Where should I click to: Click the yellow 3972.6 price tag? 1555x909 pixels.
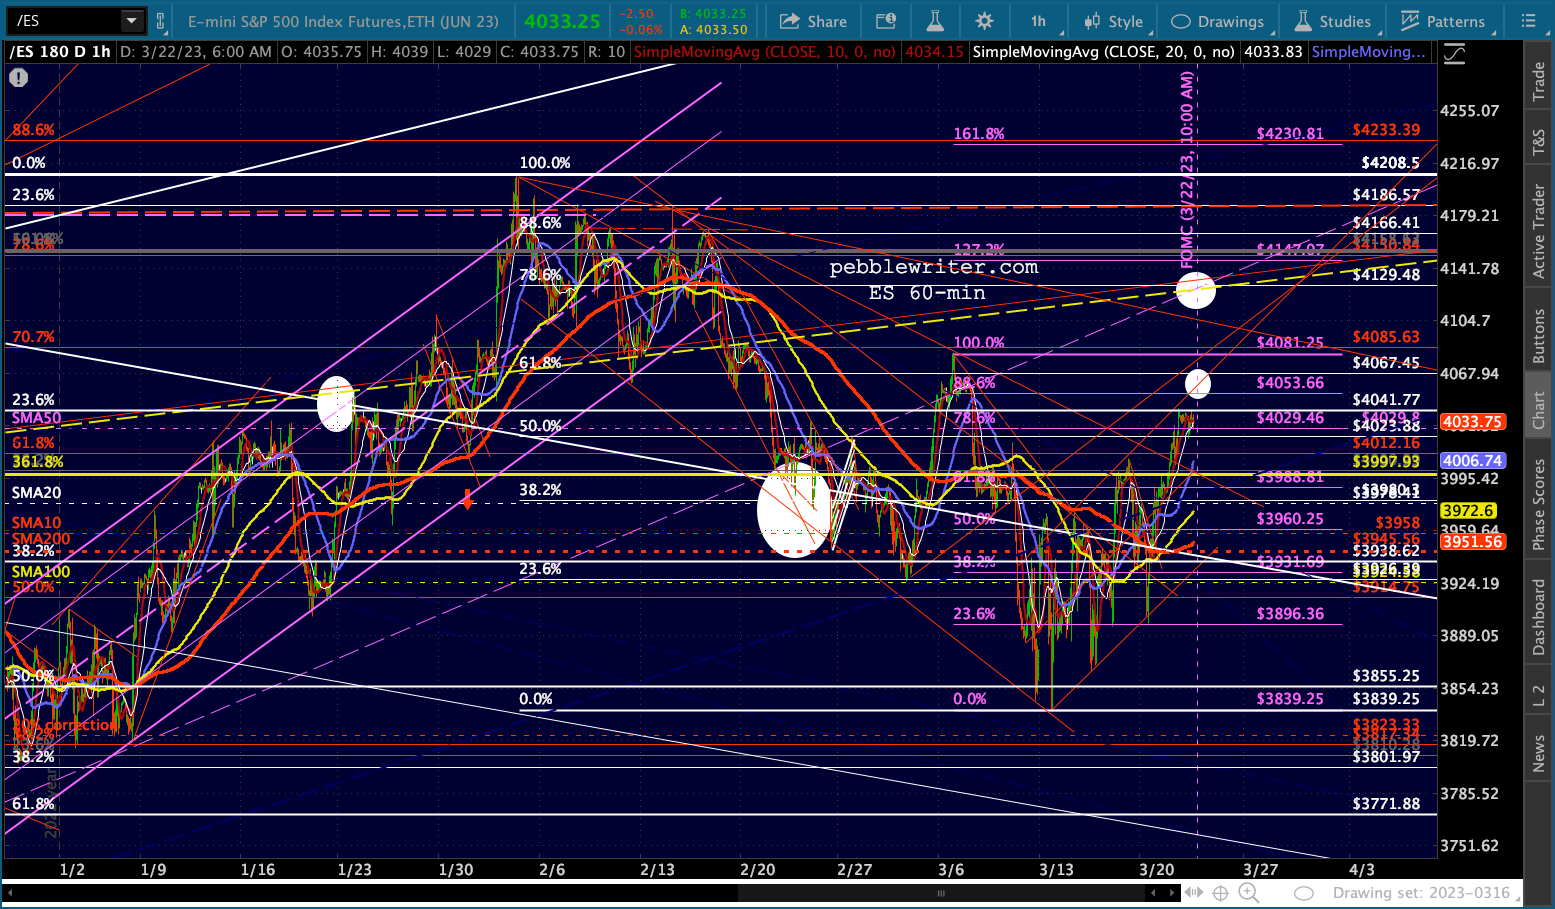[x=1467, y=511]
